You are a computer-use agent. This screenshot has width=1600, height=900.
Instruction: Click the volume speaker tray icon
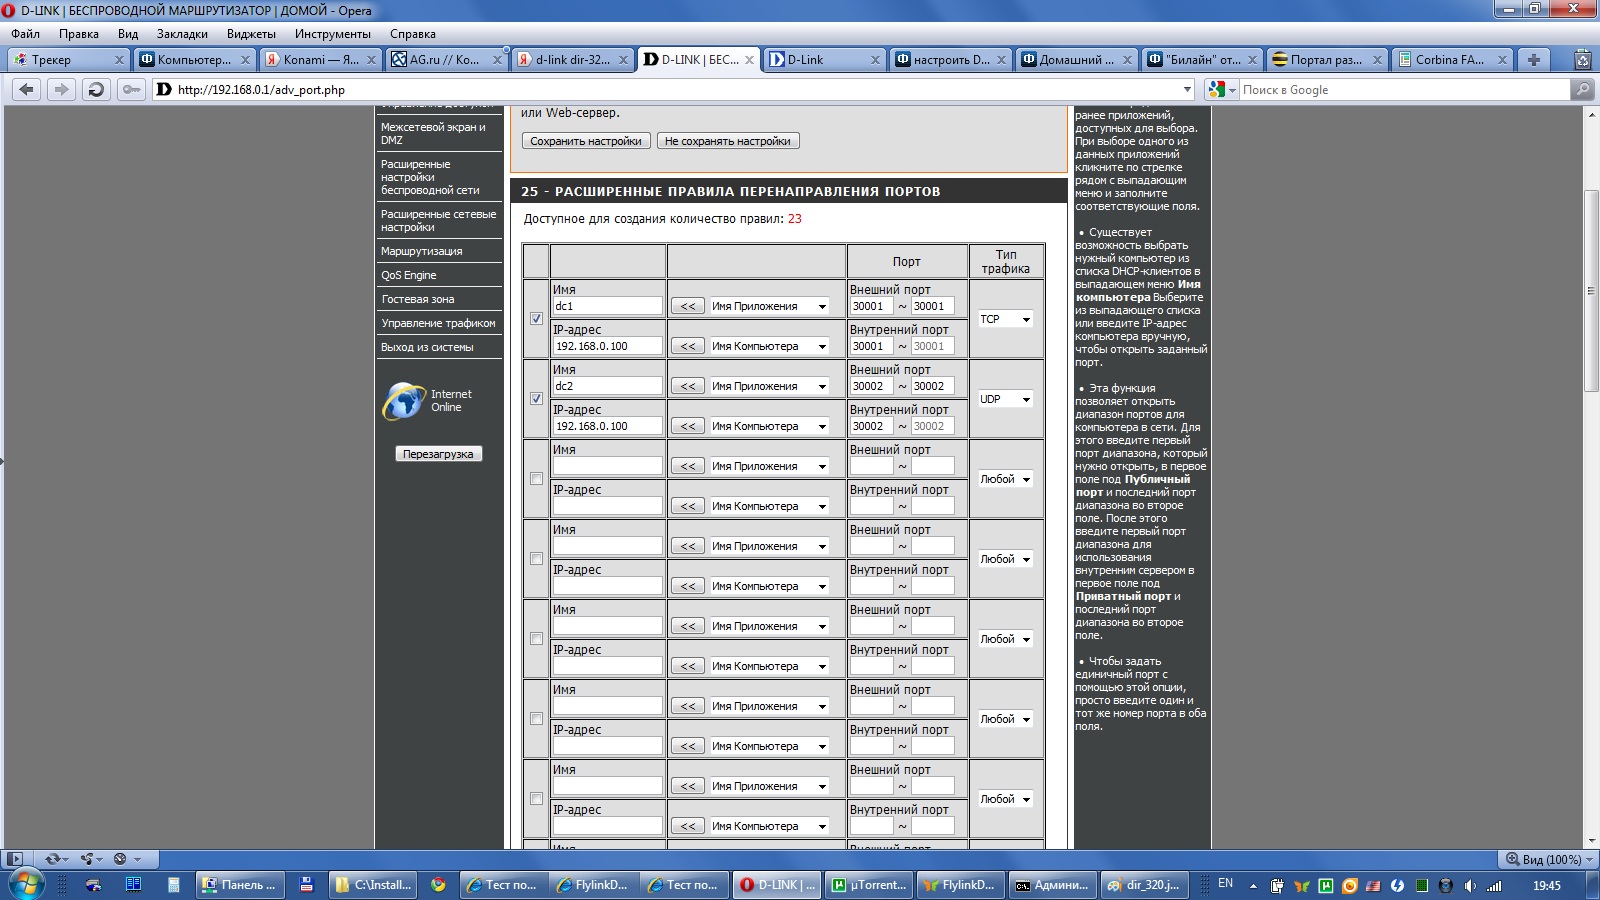point(1469,886)
